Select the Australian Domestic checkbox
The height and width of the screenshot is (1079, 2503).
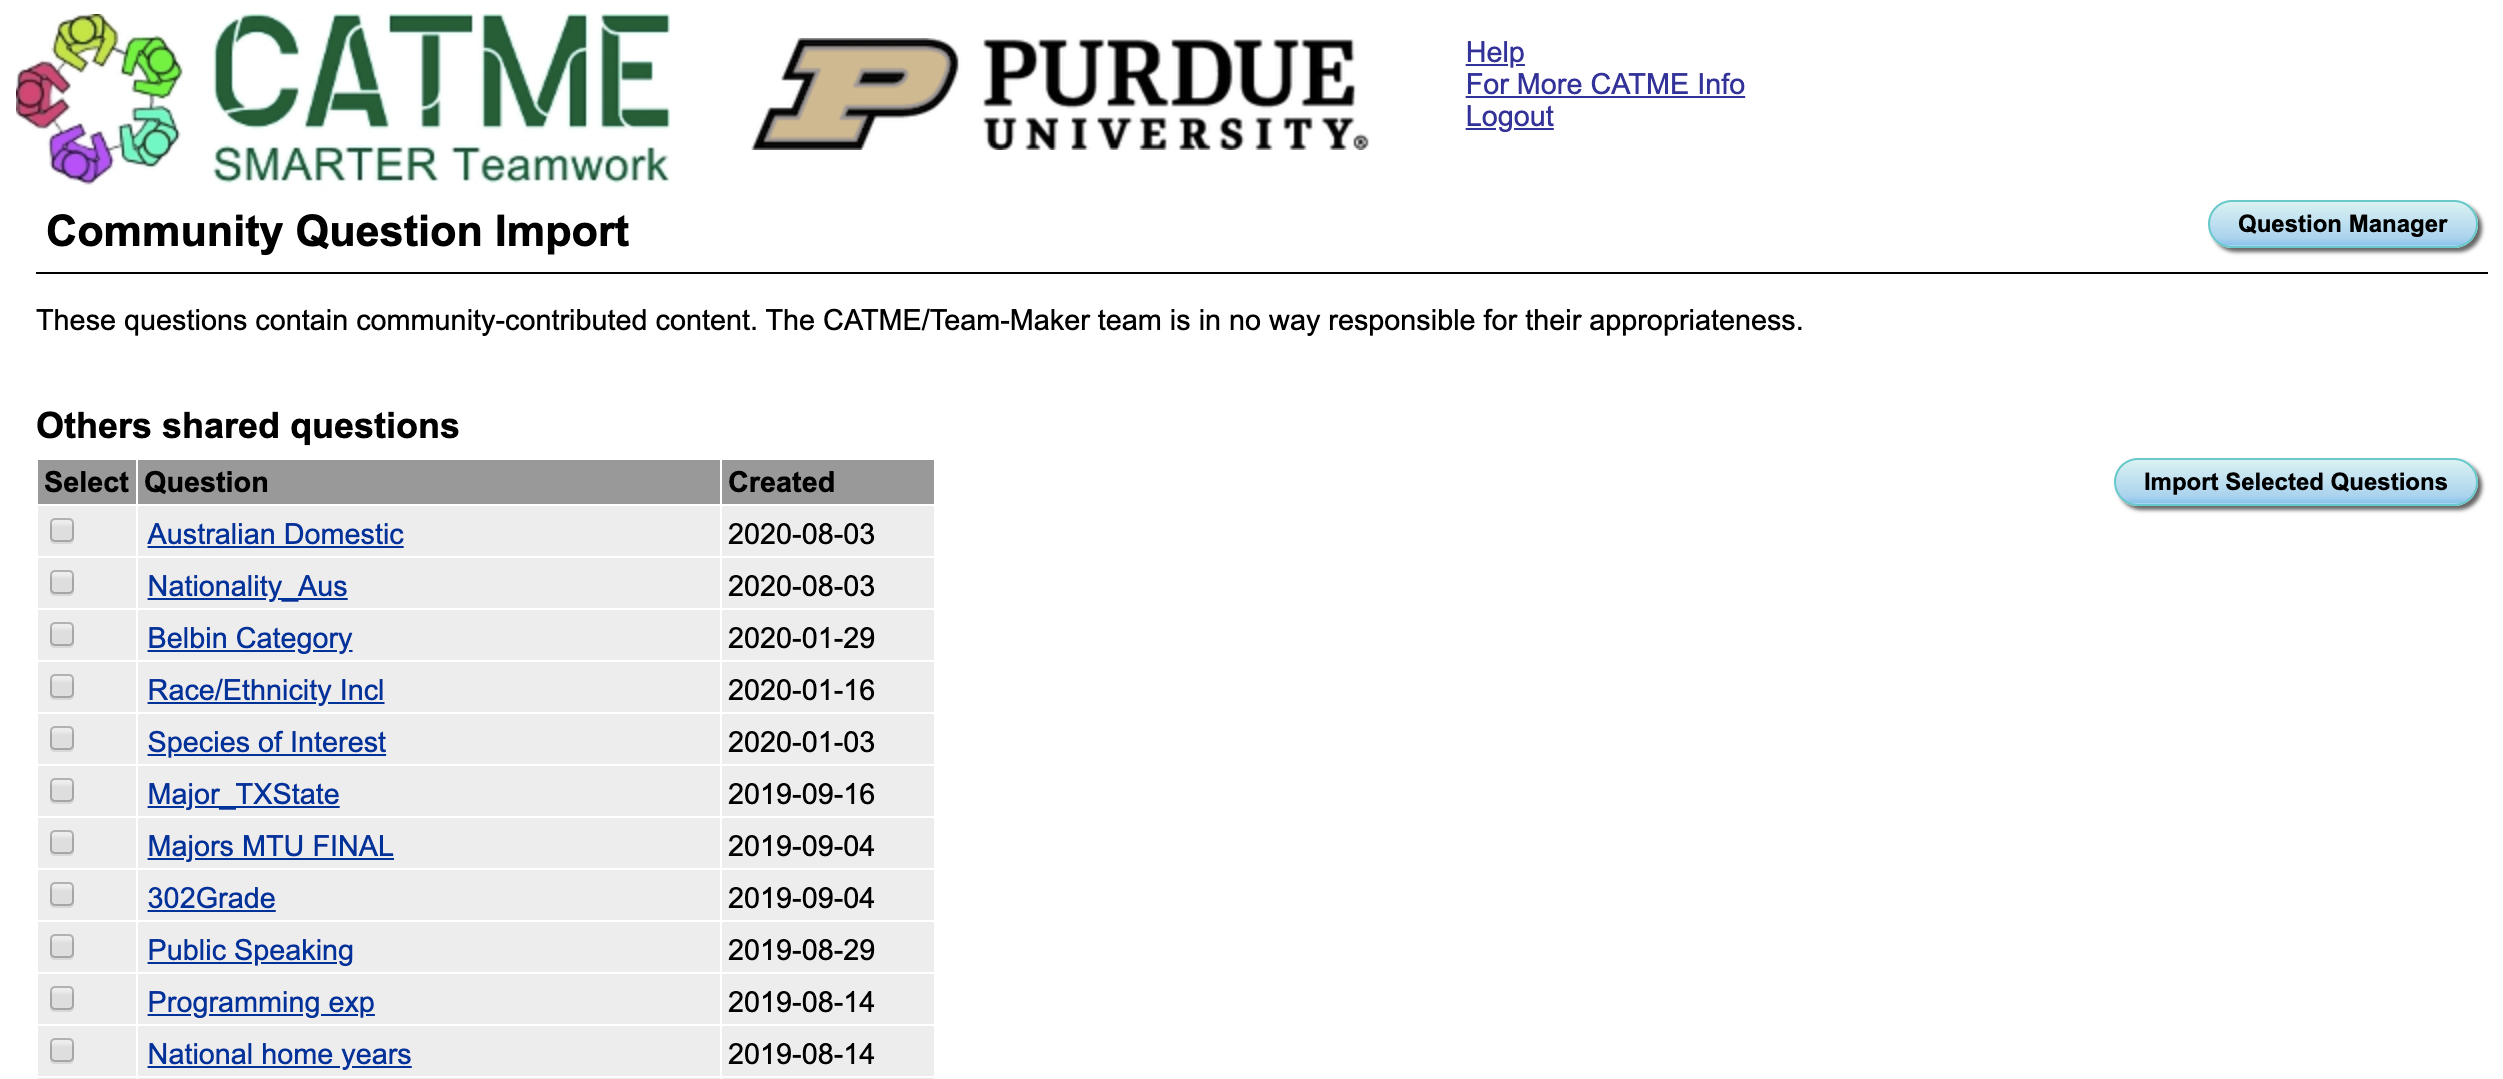click(62, 531)
